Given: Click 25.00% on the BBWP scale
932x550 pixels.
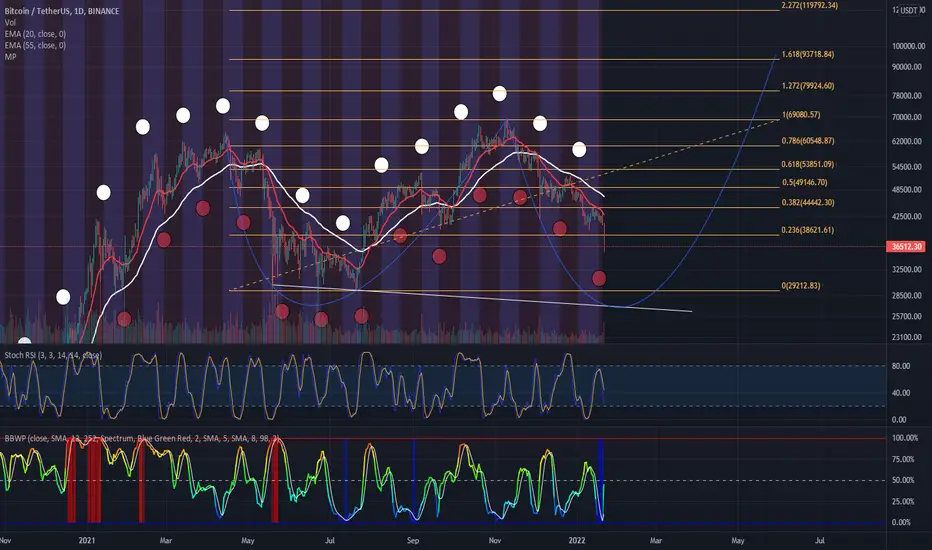Looking at the screenshot, I should point(903,501).
